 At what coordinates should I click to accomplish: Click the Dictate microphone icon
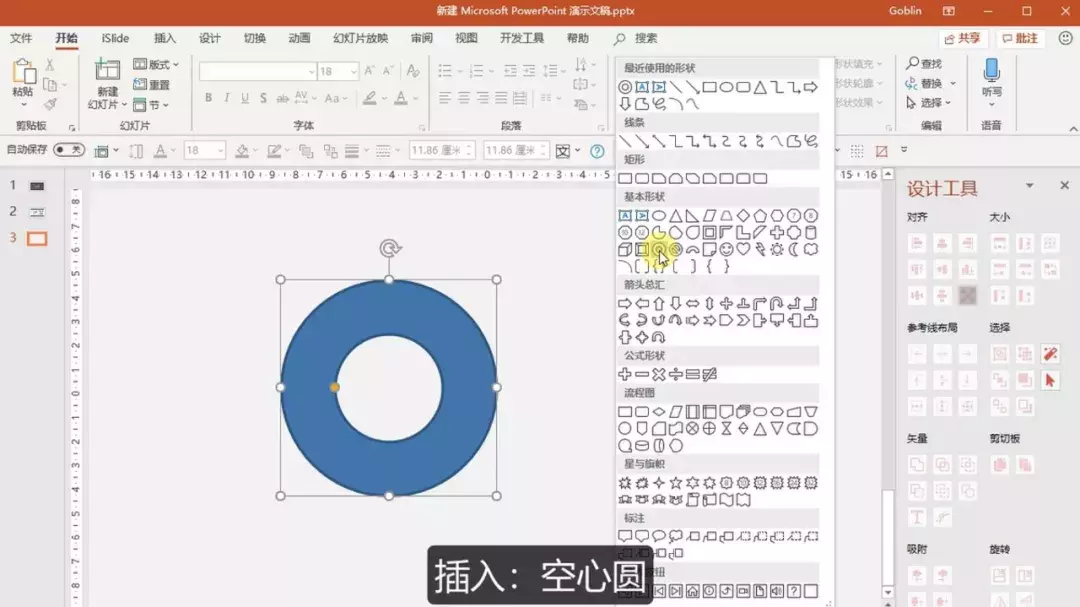pos(991,70)
